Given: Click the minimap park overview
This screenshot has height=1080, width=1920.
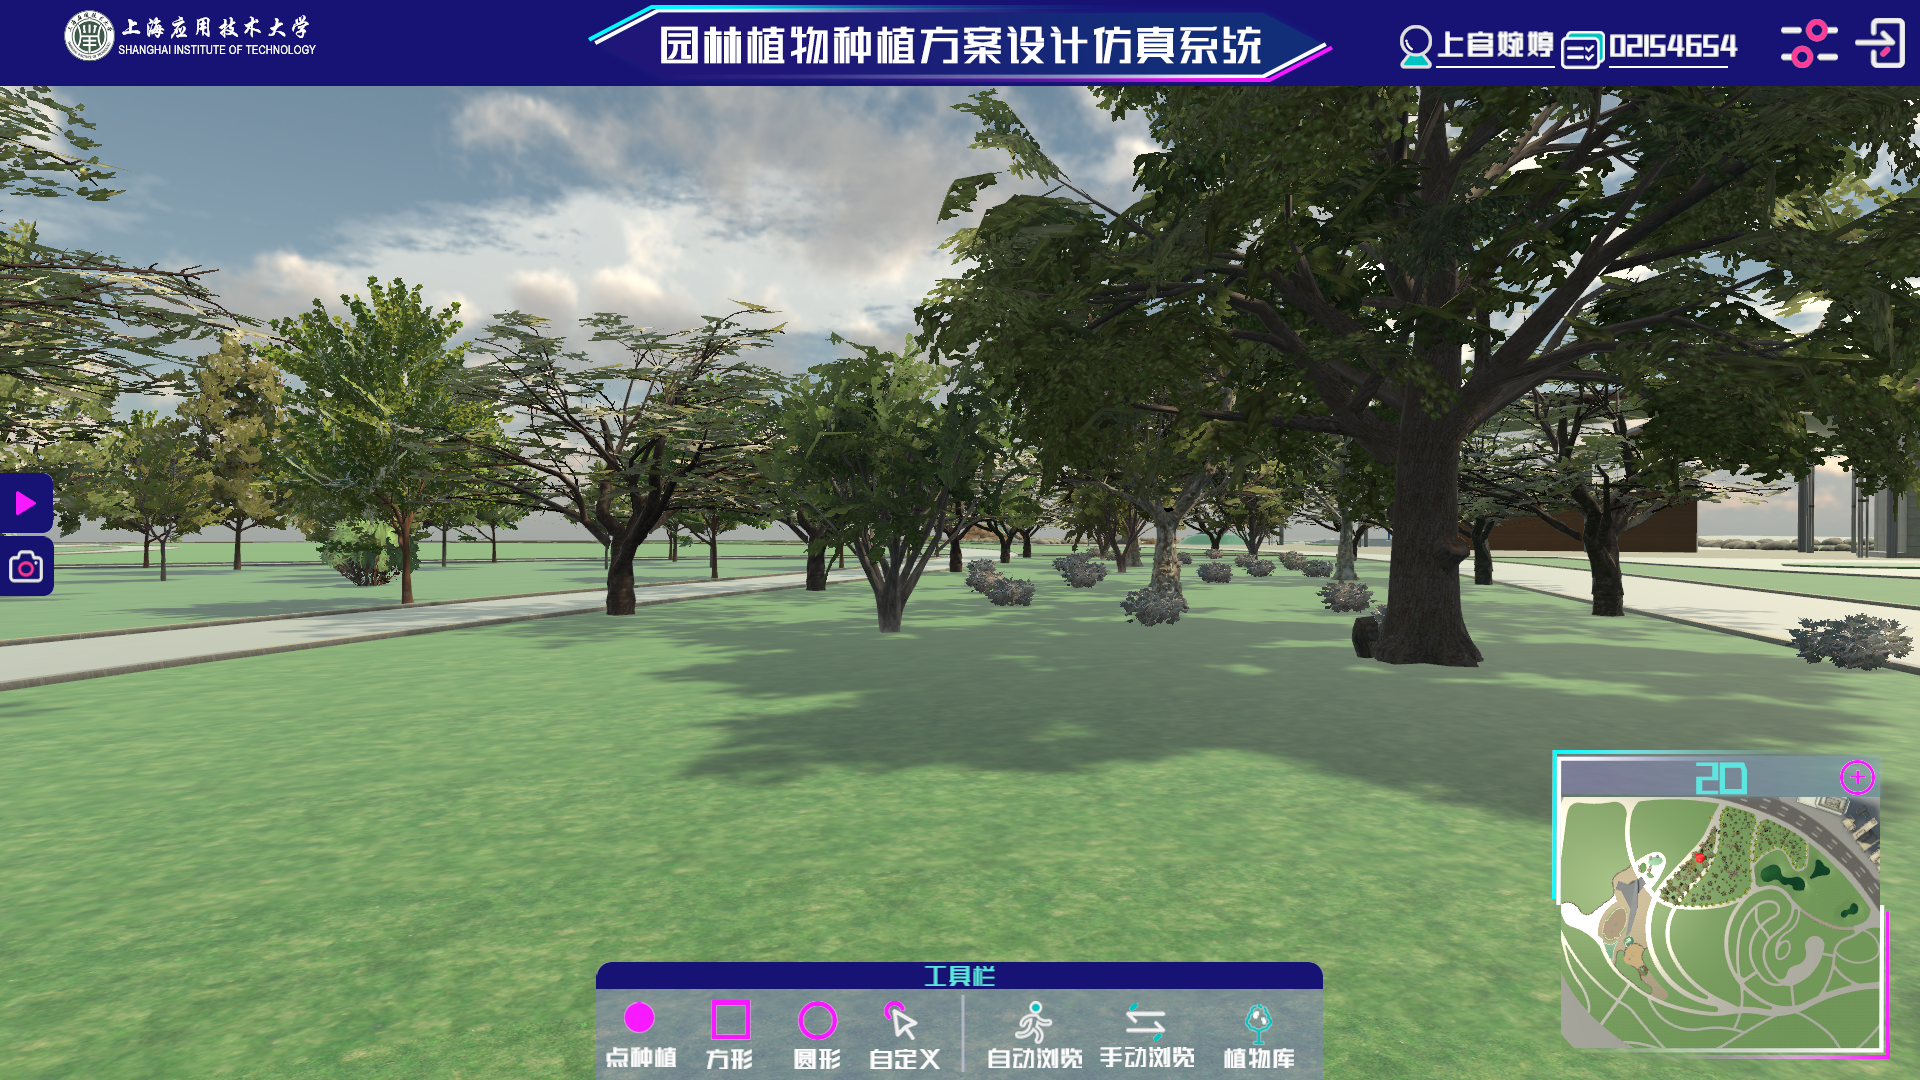Looking at the screenshot, I should [1720, 922].
